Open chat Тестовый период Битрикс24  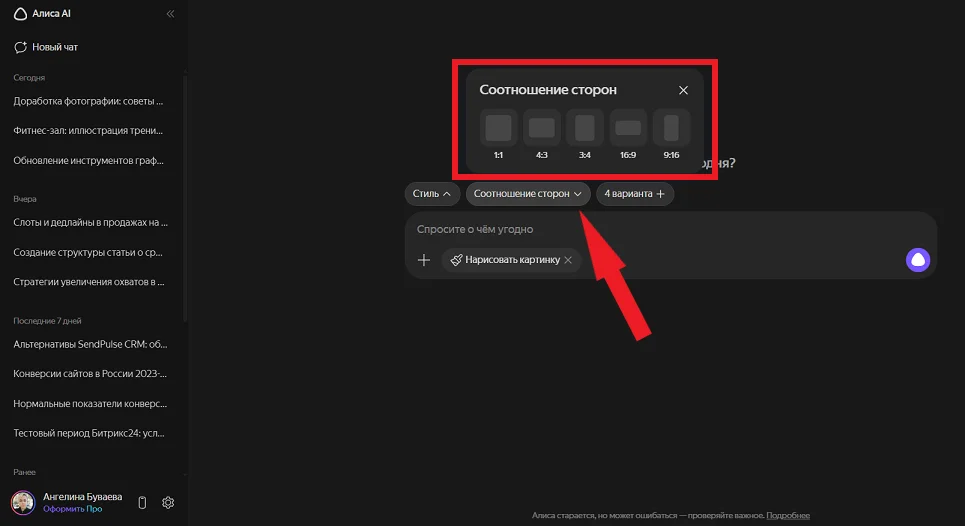[x=89, y=433]
